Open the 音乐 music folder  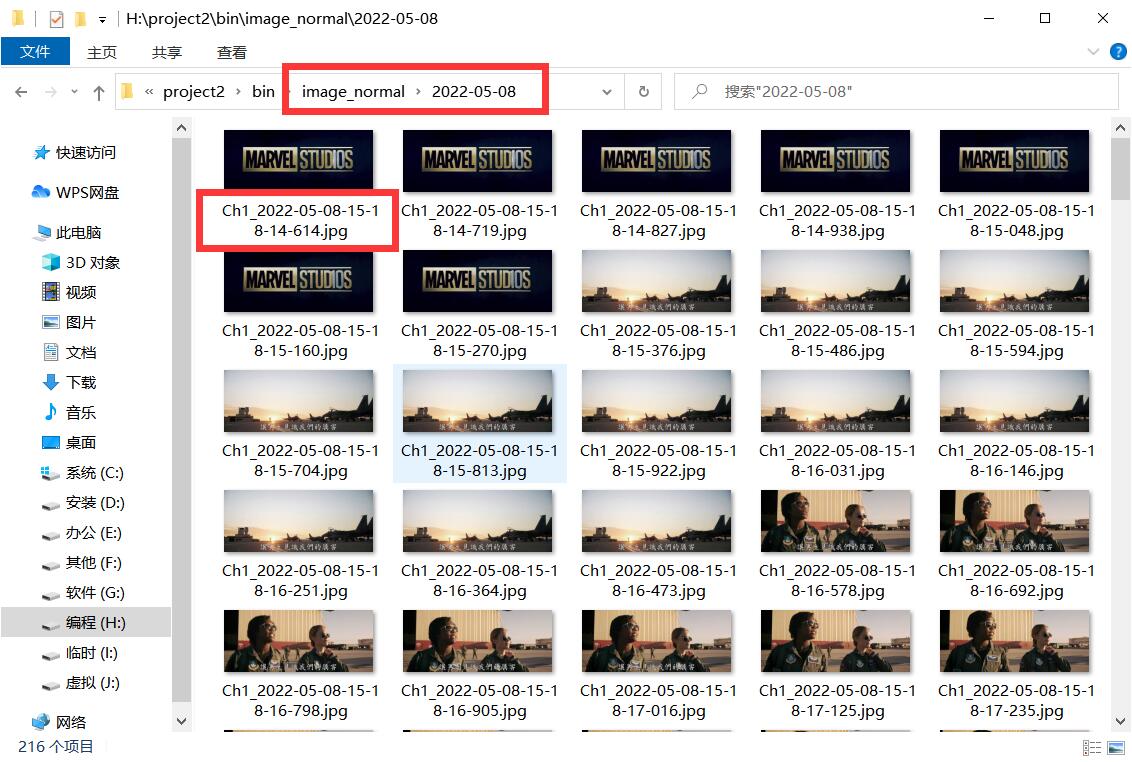80,413
